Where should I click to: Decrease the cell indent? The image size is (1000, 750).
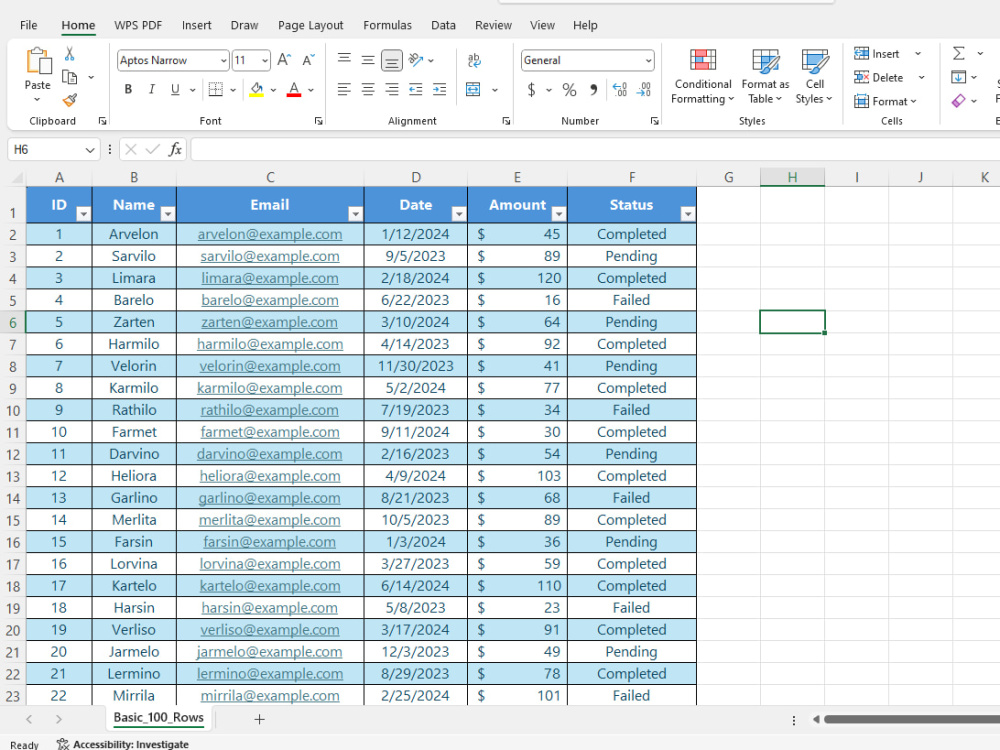416,89
